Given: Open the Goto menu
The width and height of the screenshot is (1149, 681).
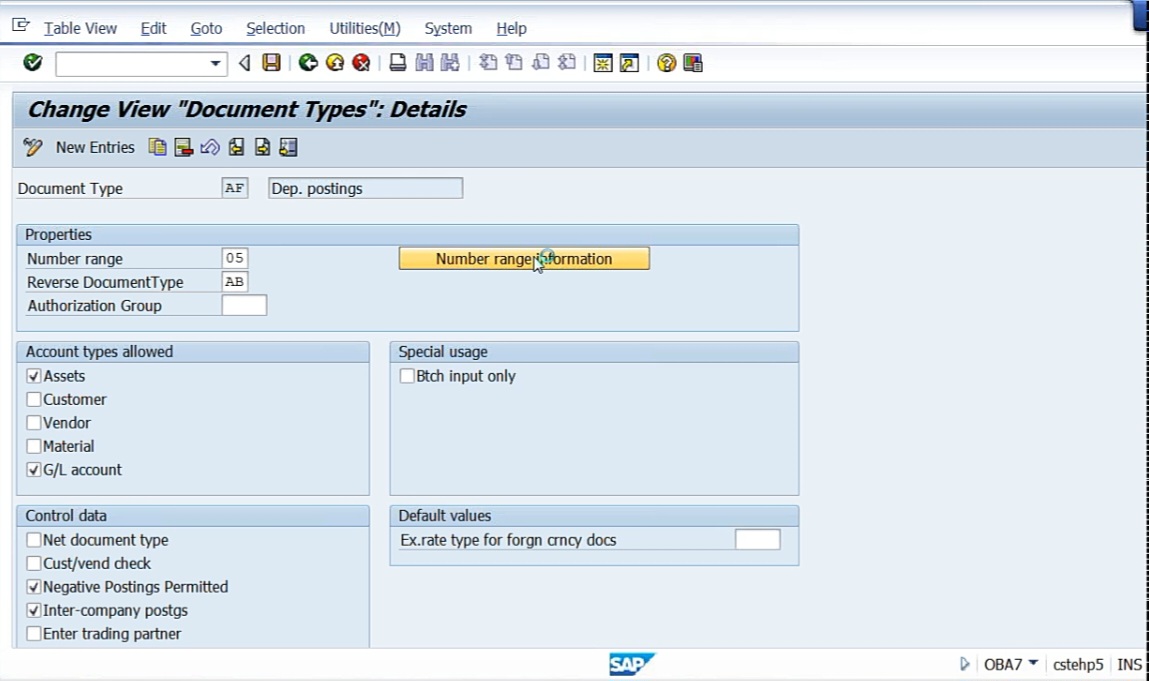Looking at the screenshot, I should 206,29.
